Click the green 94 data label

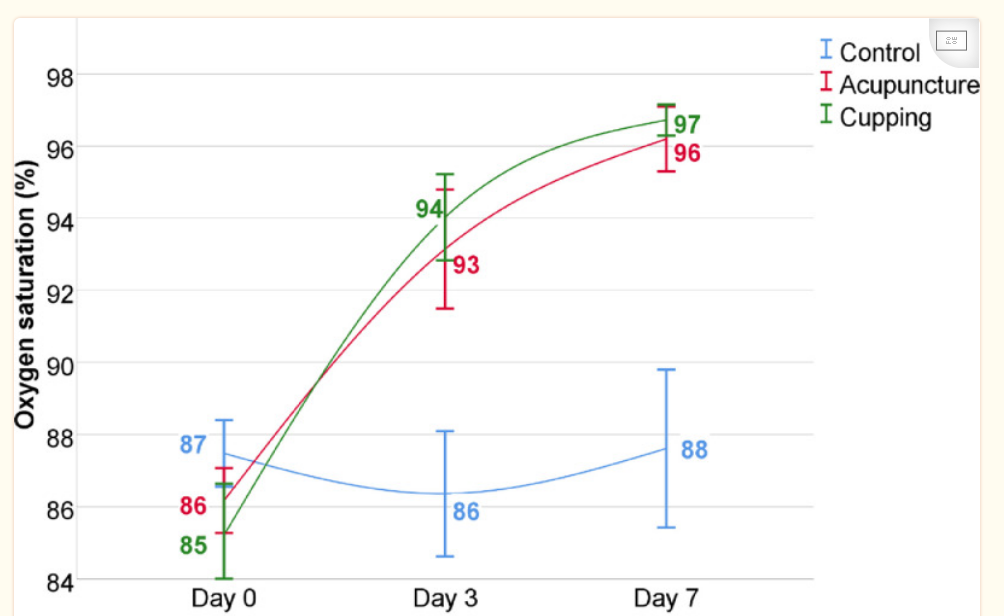click(429, 209)
